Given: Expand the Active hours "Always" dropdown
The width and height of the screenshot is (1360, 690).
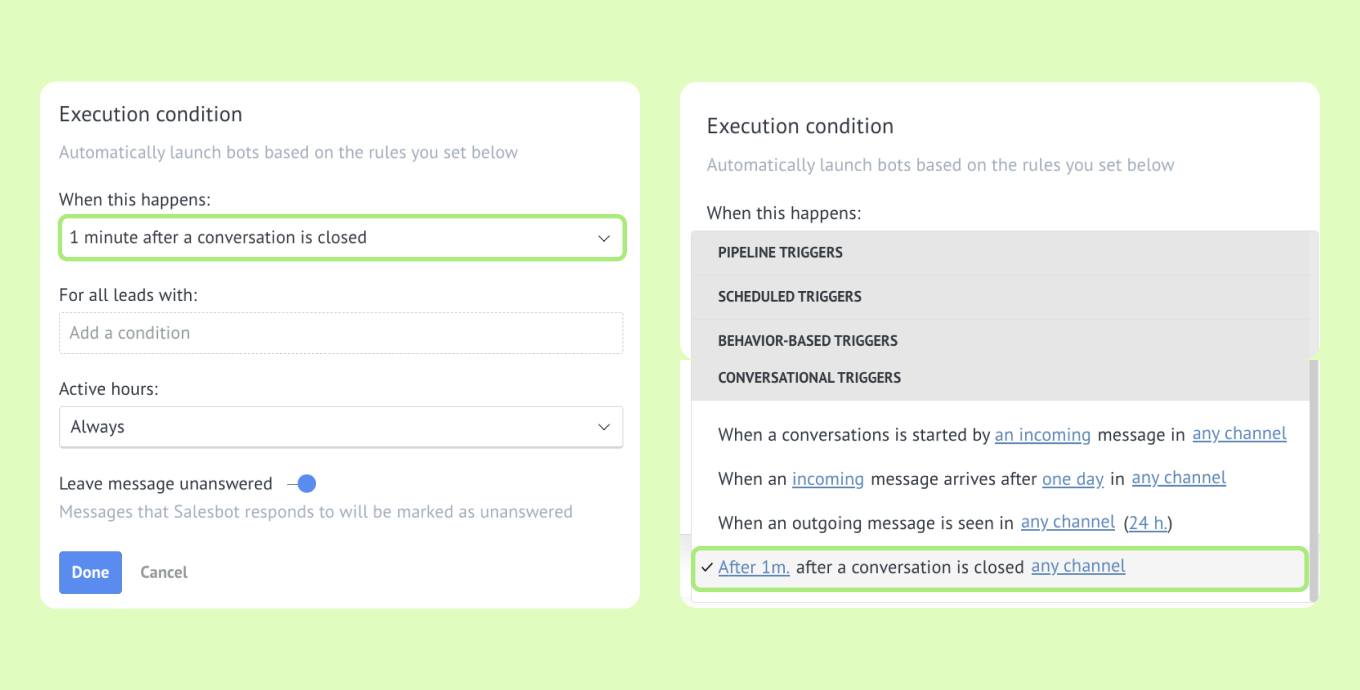Looking at the screenshot, I should tap(341, 427).
